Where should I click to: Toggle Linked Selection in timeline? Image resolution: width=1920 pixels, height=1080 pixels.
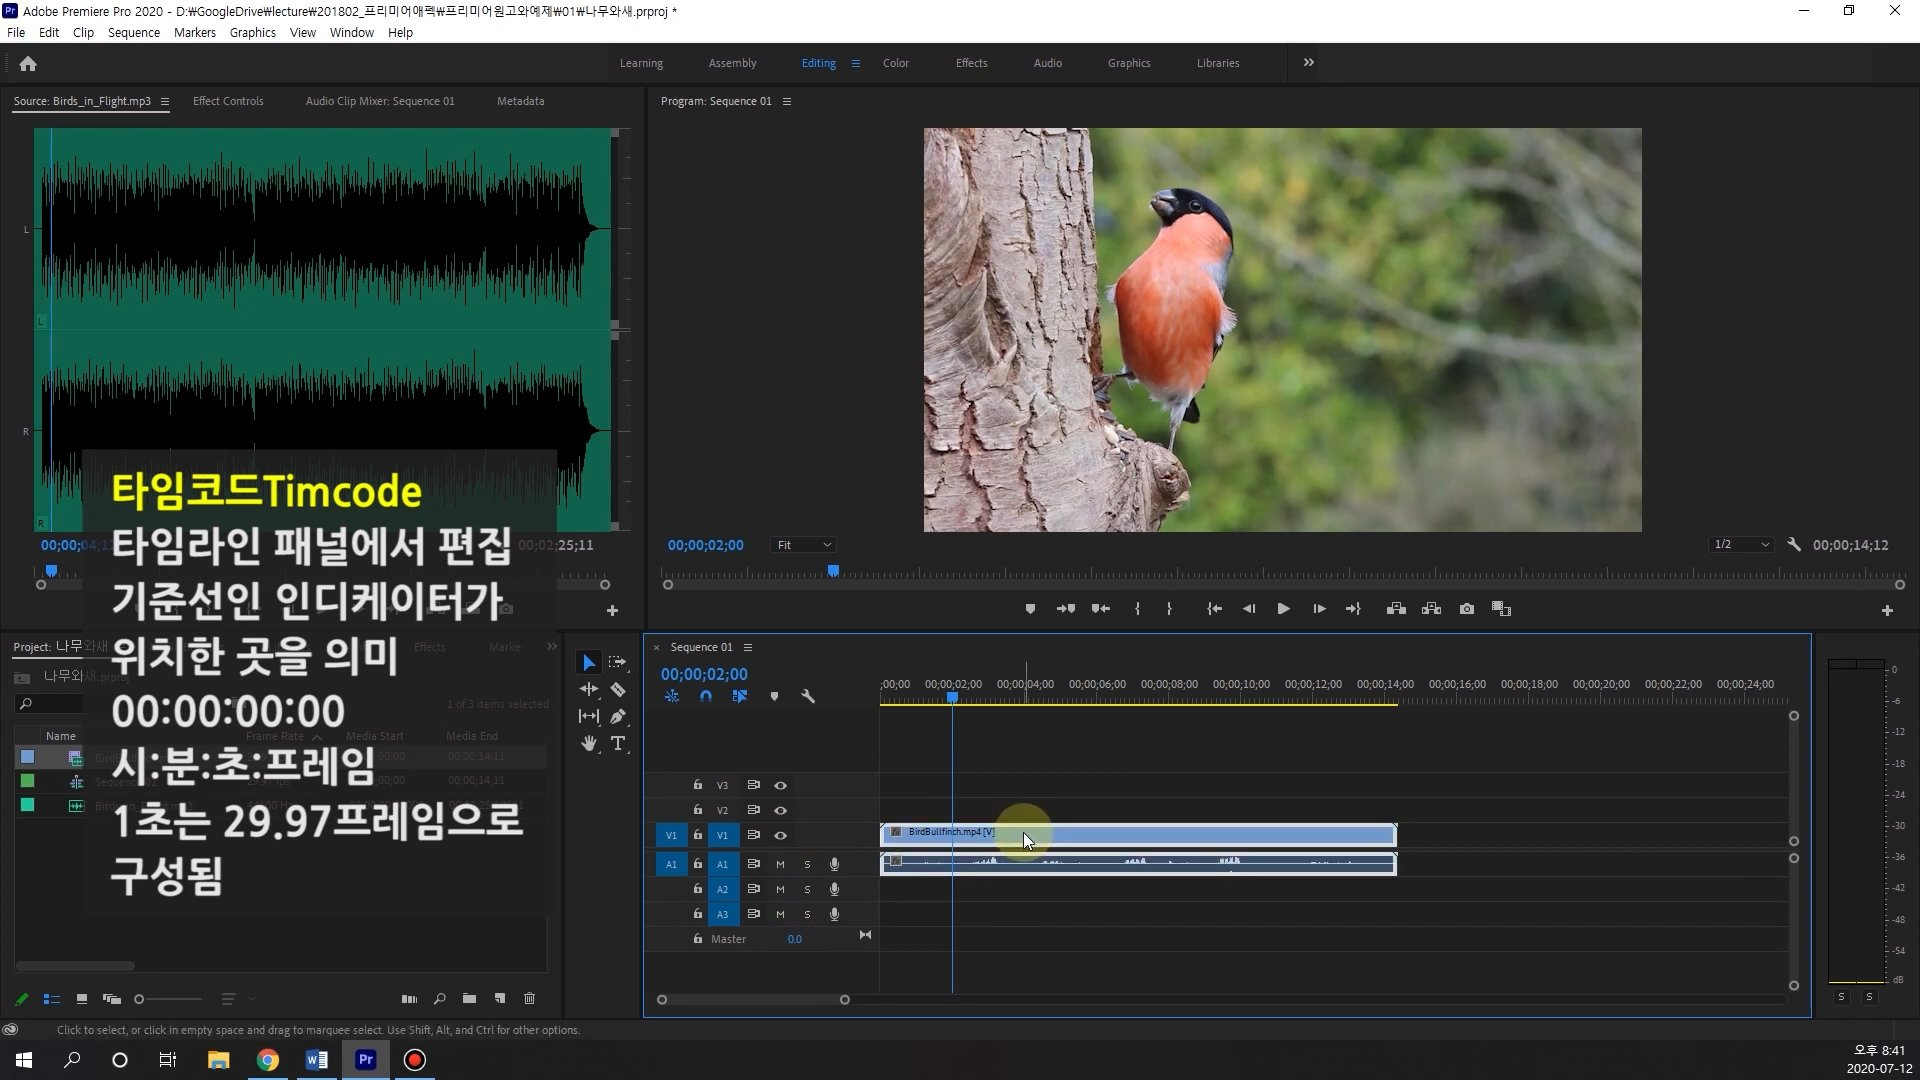(740, 696)
